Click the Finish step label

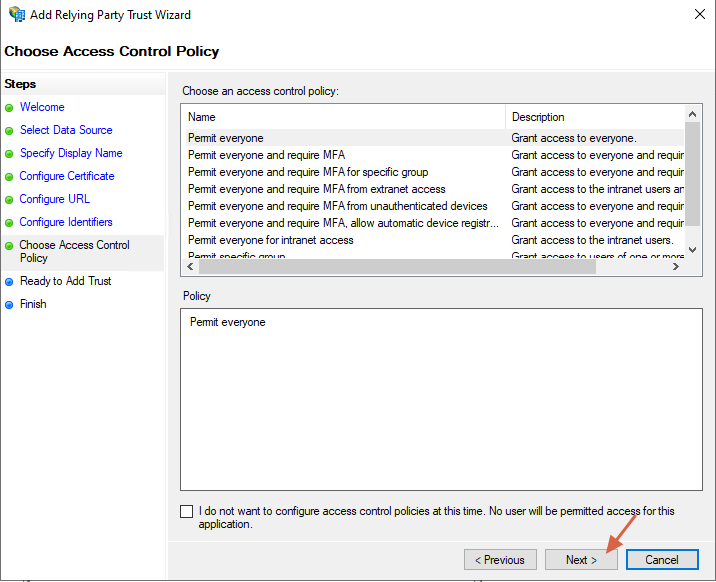pos(33,304)
